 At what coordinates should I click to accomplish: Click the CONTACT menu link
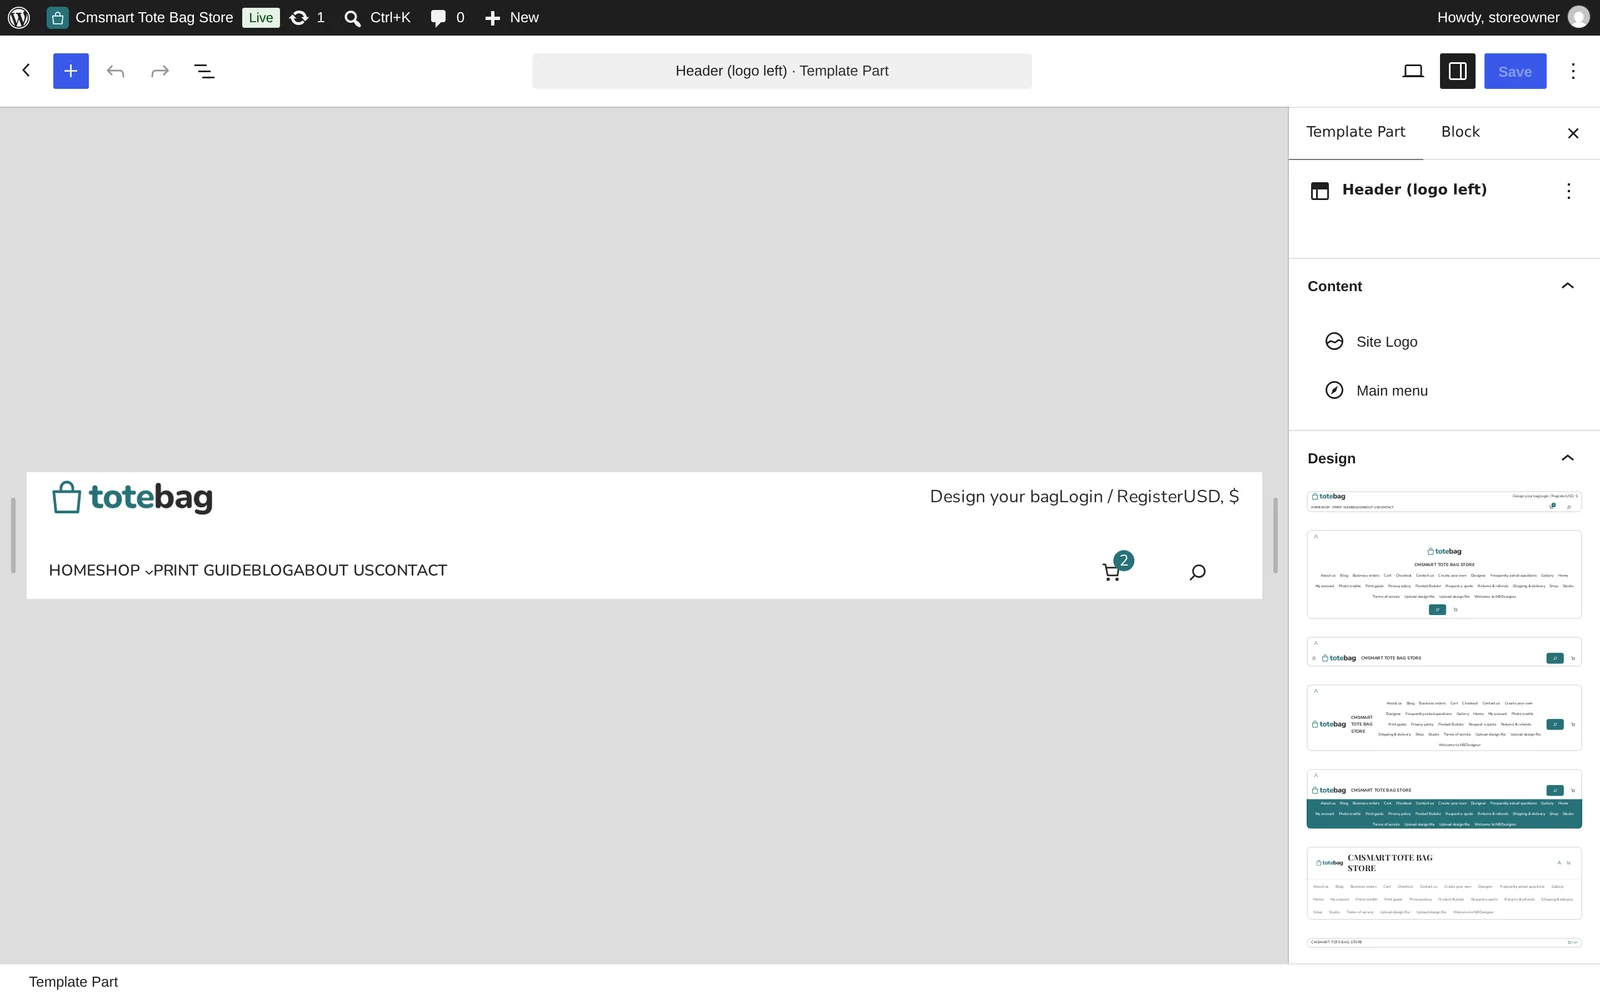click(412, 571)
